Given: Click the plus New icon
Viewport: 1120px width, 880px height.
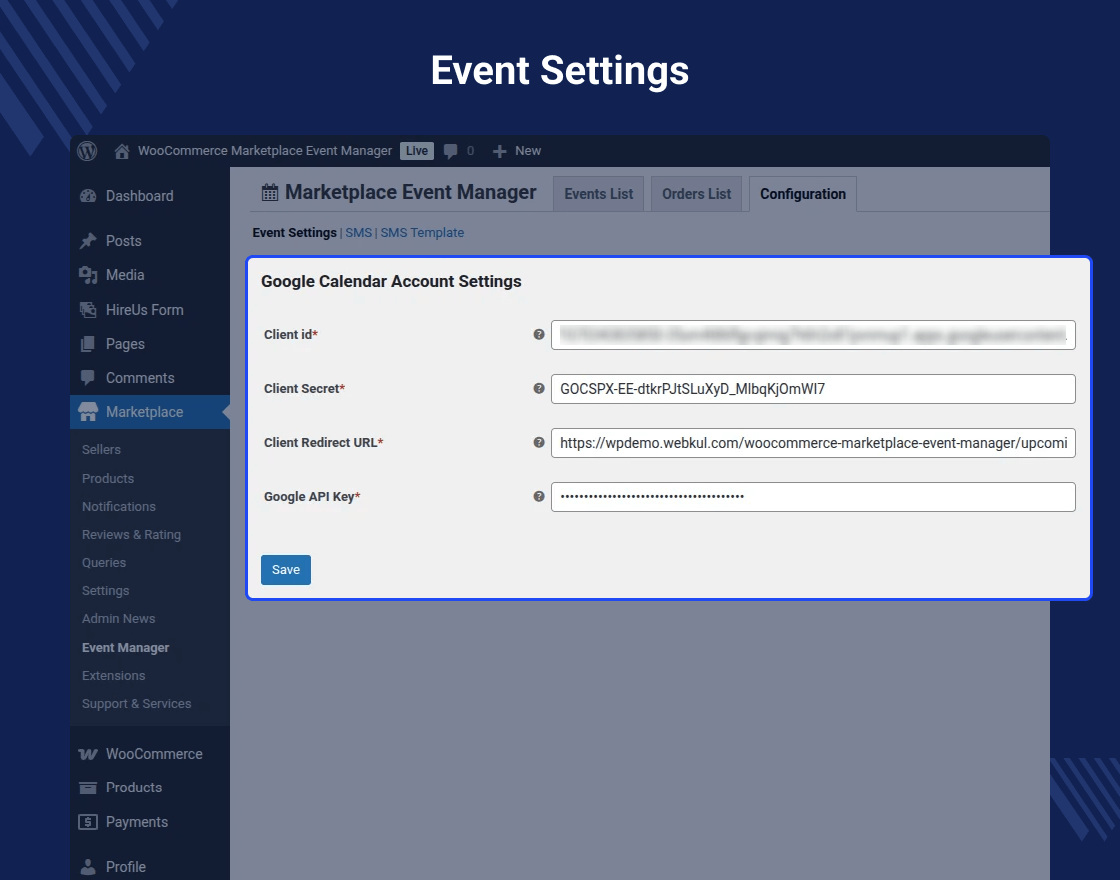Looking at the screenshot, I should click(499, 151).
